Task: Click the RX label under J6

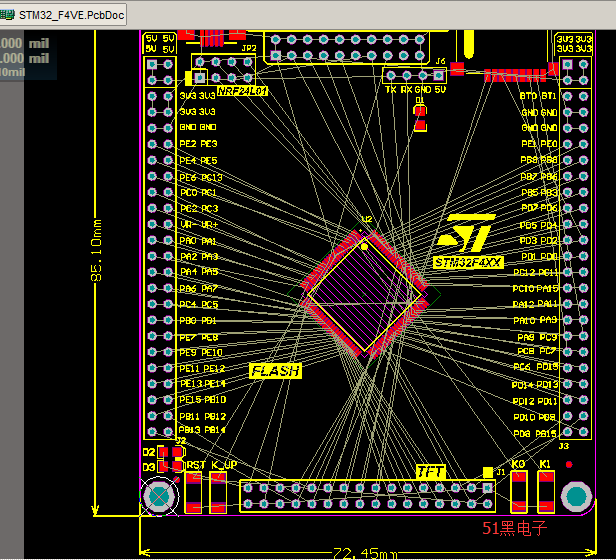Action: point(407,90)
